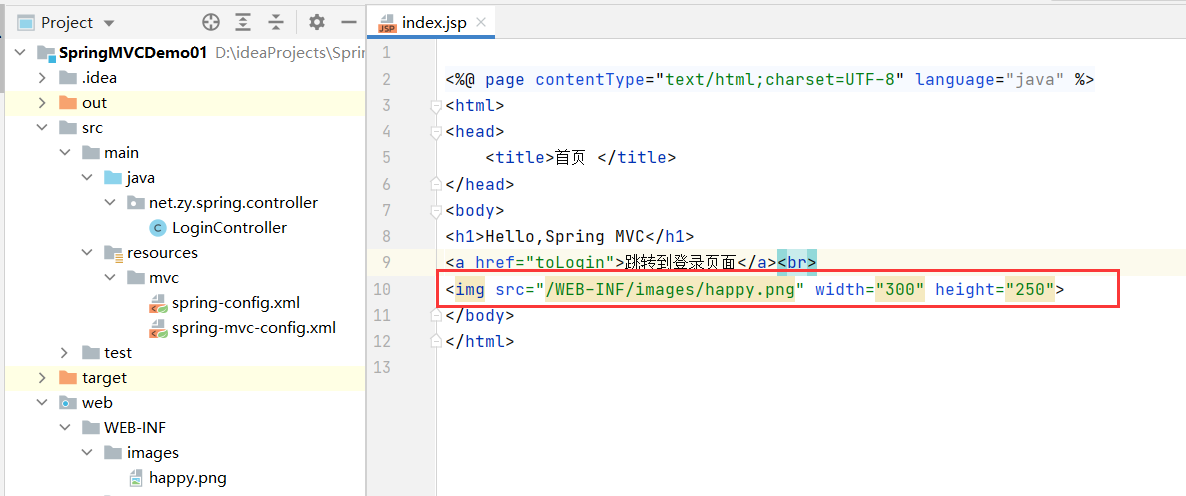Click the fold end marker at line 12
This screenshot has width=1186, height=496.
pos(435,341)
